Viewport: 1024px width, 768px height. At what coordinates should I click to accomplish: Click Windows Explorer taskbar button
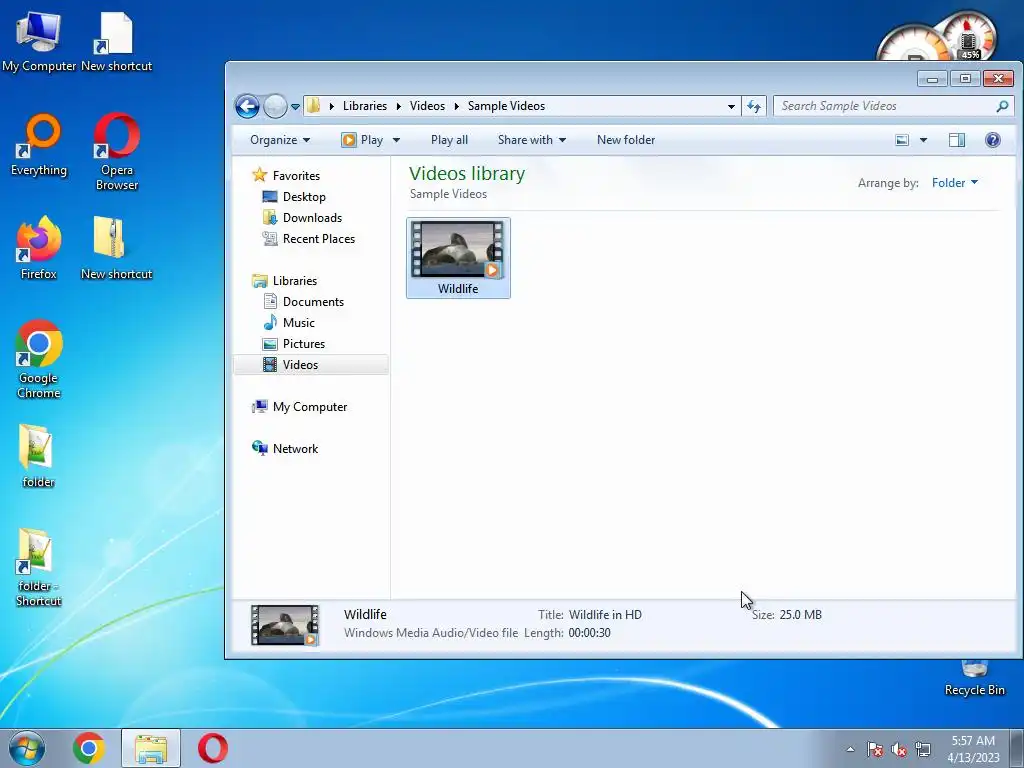pos(150,748)
